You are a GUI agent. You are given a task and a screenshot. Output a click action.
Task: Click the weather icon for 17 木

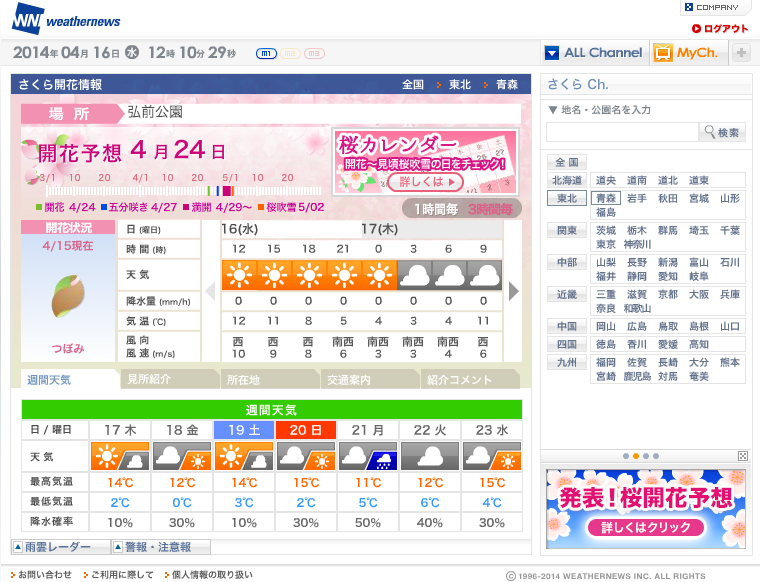point(120,456)
